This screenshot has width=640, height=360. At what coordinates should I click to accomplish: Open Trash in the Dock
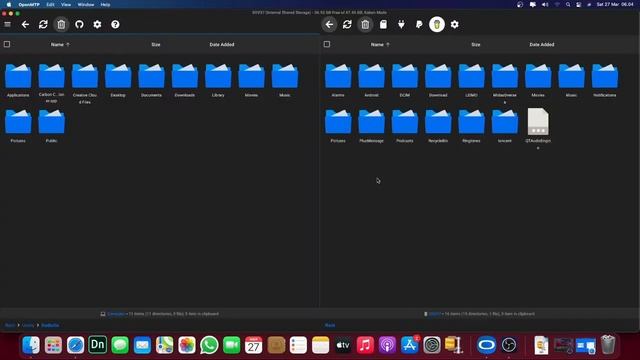608,345
